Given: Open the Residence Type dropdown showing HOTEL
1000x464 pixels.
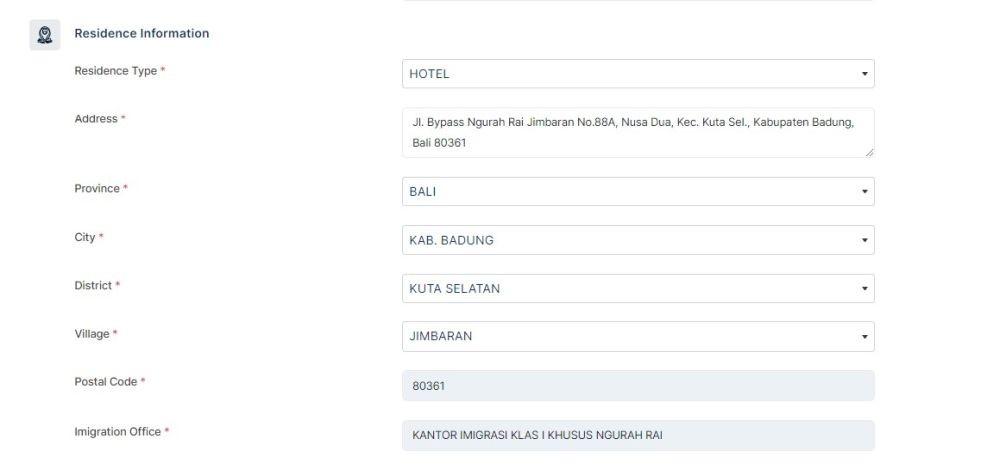Looking at the screenshot, I should click(x=638, y=74).
